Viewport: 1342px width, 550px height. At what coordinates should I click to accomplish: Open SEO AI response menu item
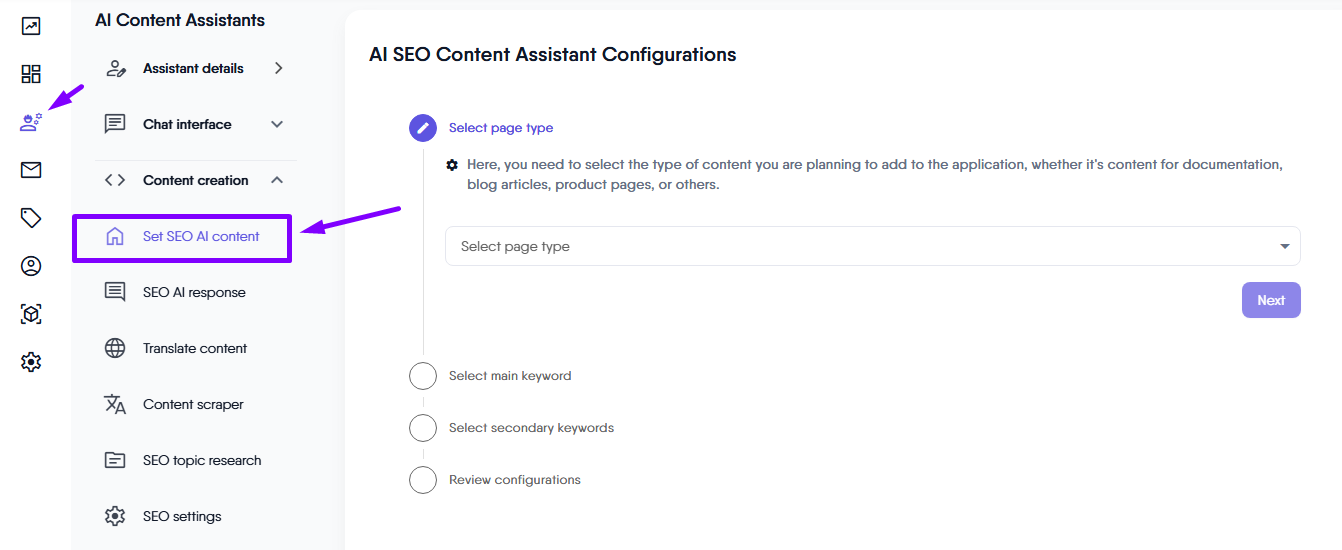194,293
